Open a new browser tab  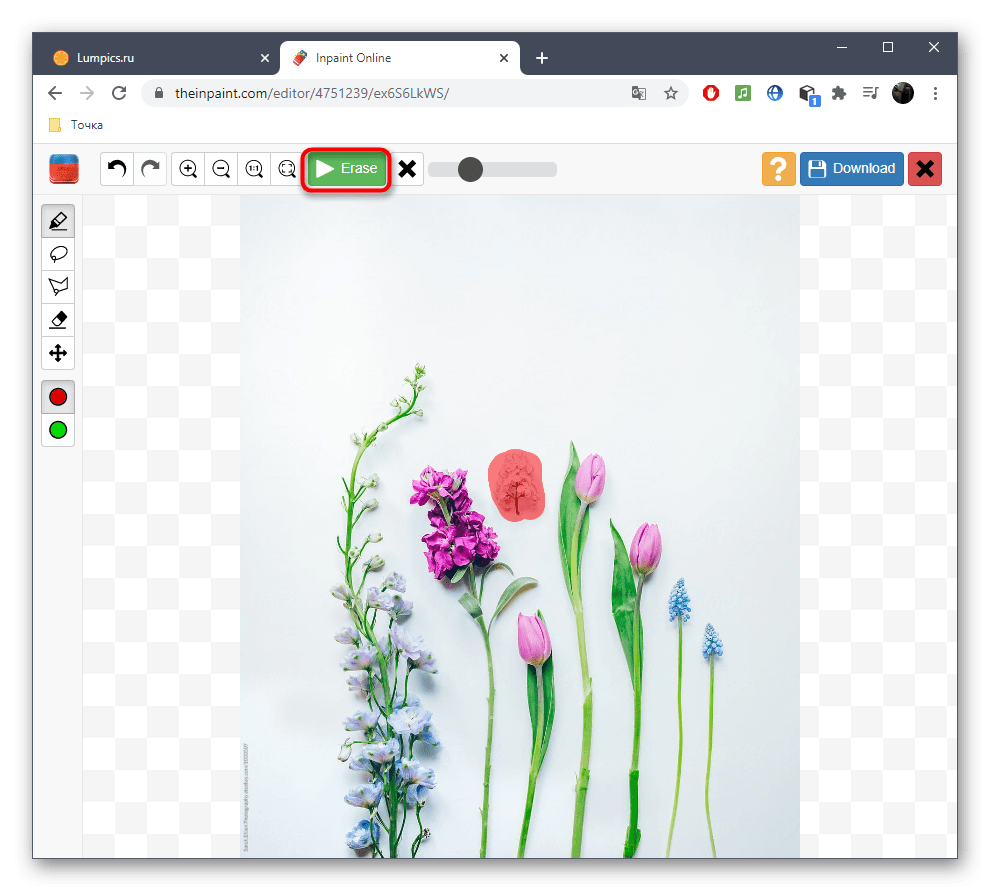(542, 58)
